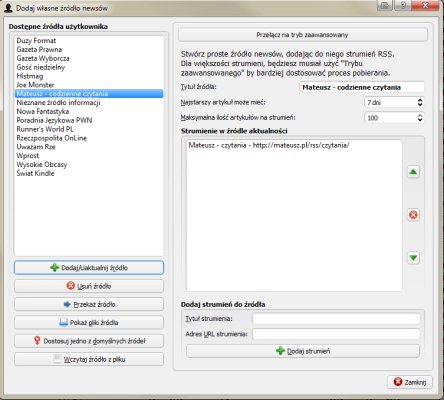The width and height of the screenshot is (444, 400).
Task: Remove selected stream using red X icon
Action: [413, 215]
